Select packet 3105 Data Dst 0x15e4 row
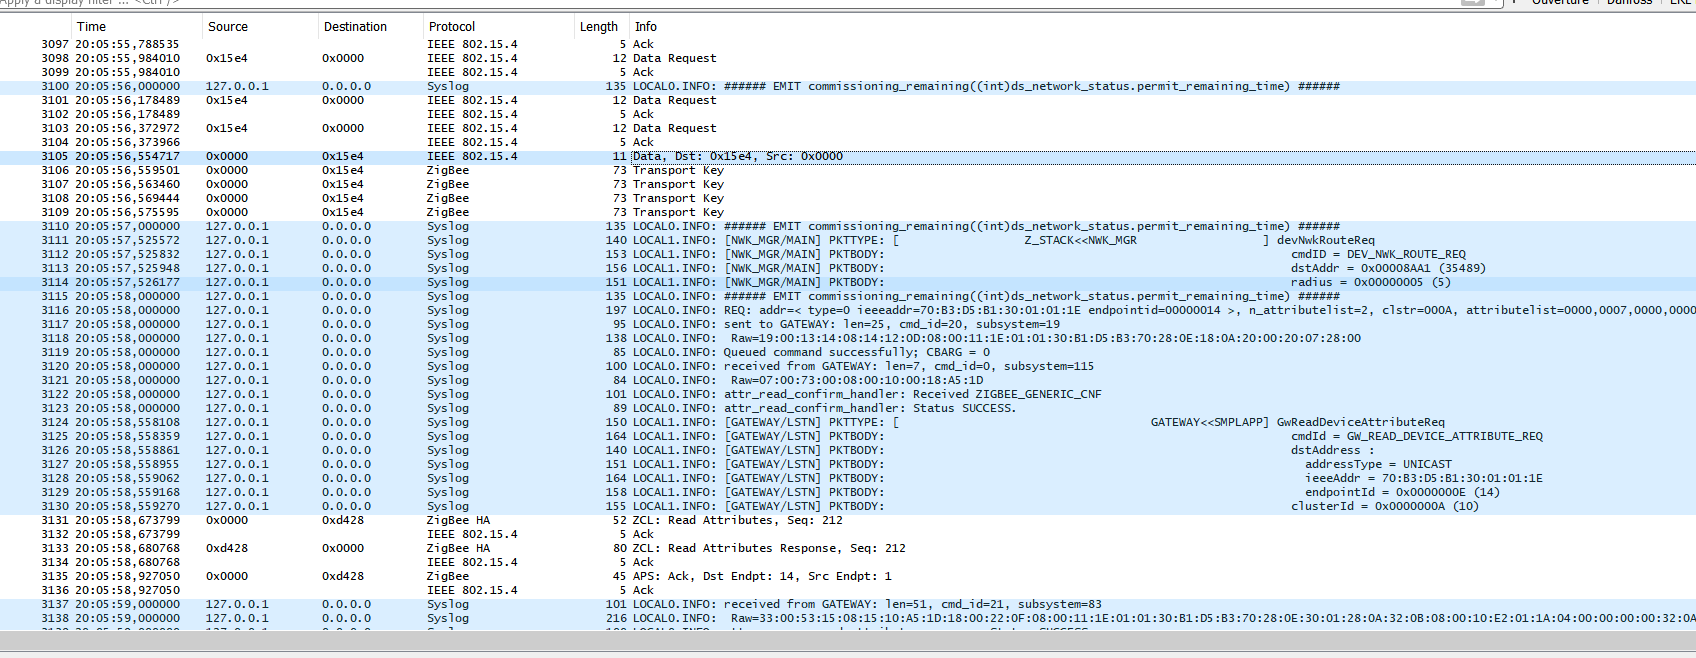The width and height of the screenshot is (1696, 658). pyautogui.click(x=848, y=156)
